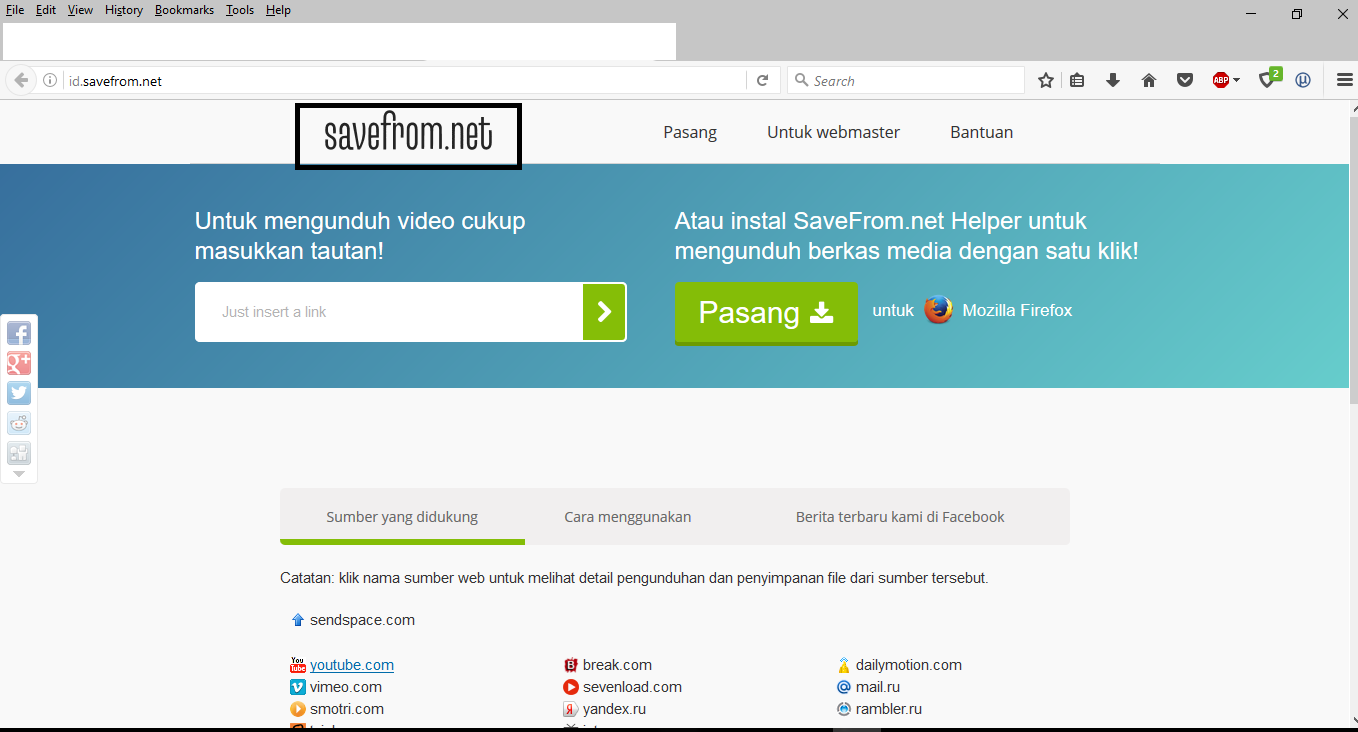Open the Bookmarks menu
This screenshot has height=732, width=1358.
pos(184,10)
